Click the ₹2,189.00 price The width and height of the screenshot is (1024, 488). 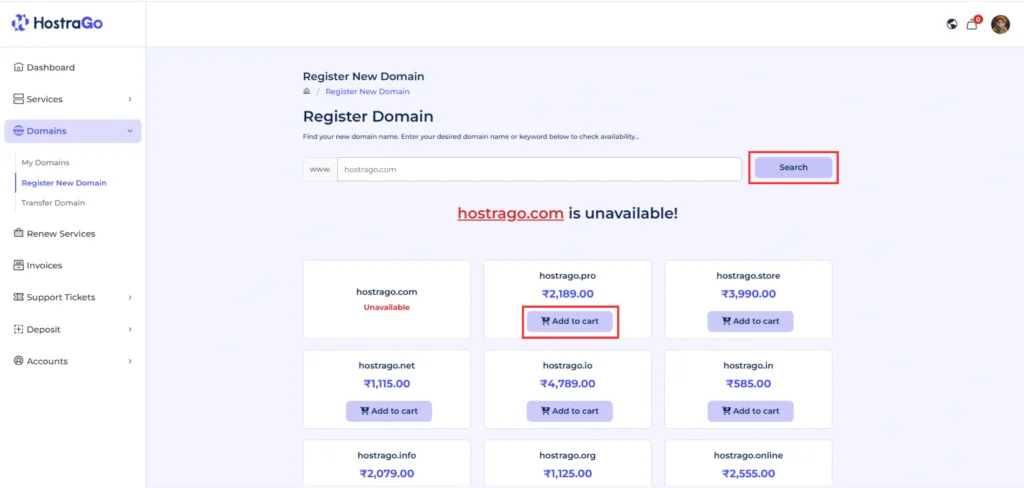click(x=568, y=294)
